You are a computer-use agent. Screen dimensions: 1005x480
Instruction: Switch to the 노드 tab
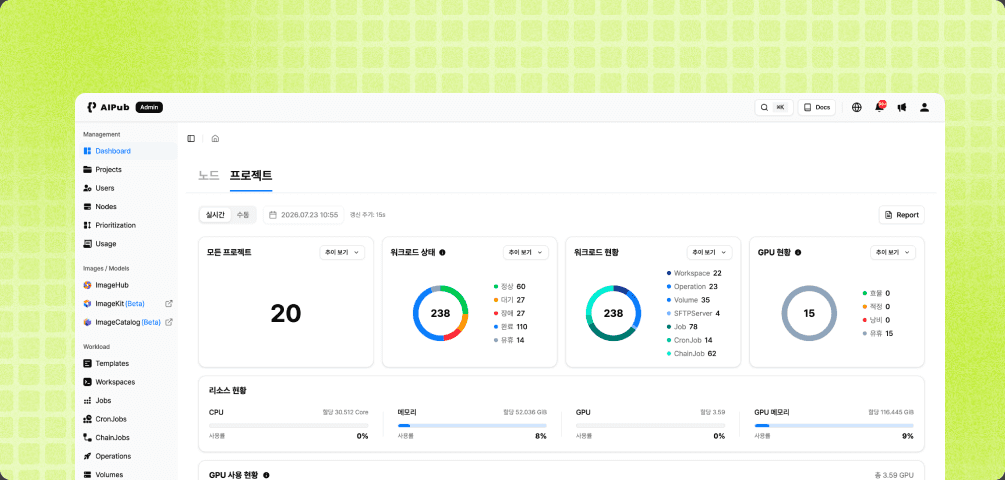(209, 175)
